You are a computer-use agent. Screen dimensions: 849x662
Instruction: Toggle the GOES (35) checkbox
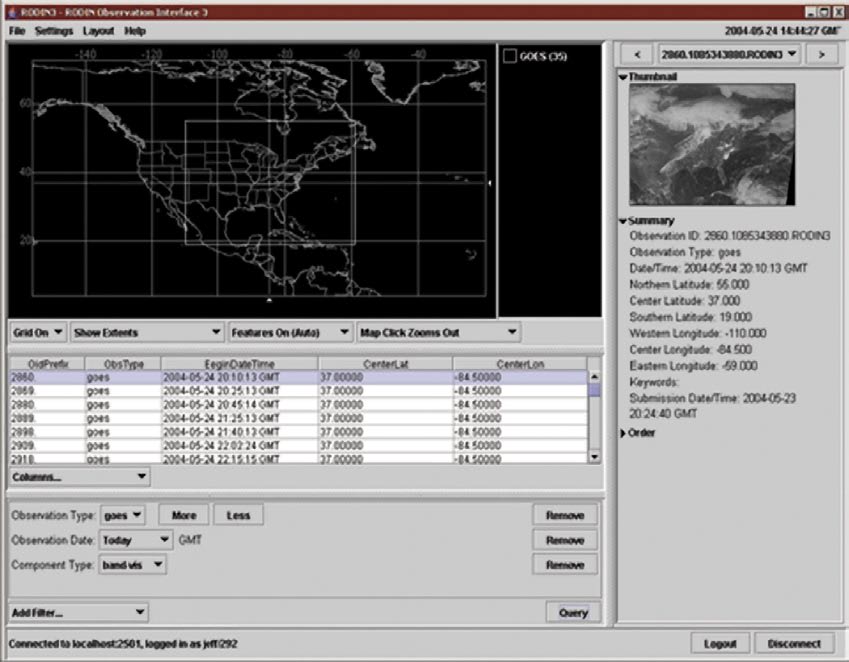[510, 56]
